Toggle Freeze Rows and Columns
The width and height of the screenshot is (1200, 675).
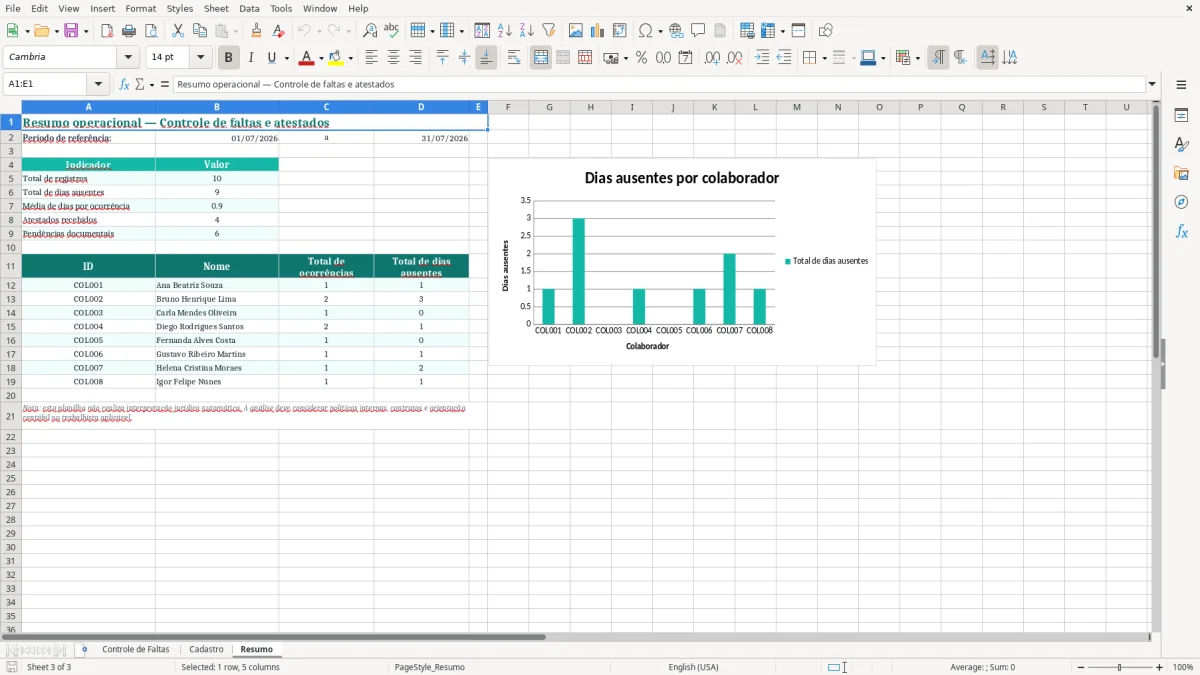[x=768, y=31]
